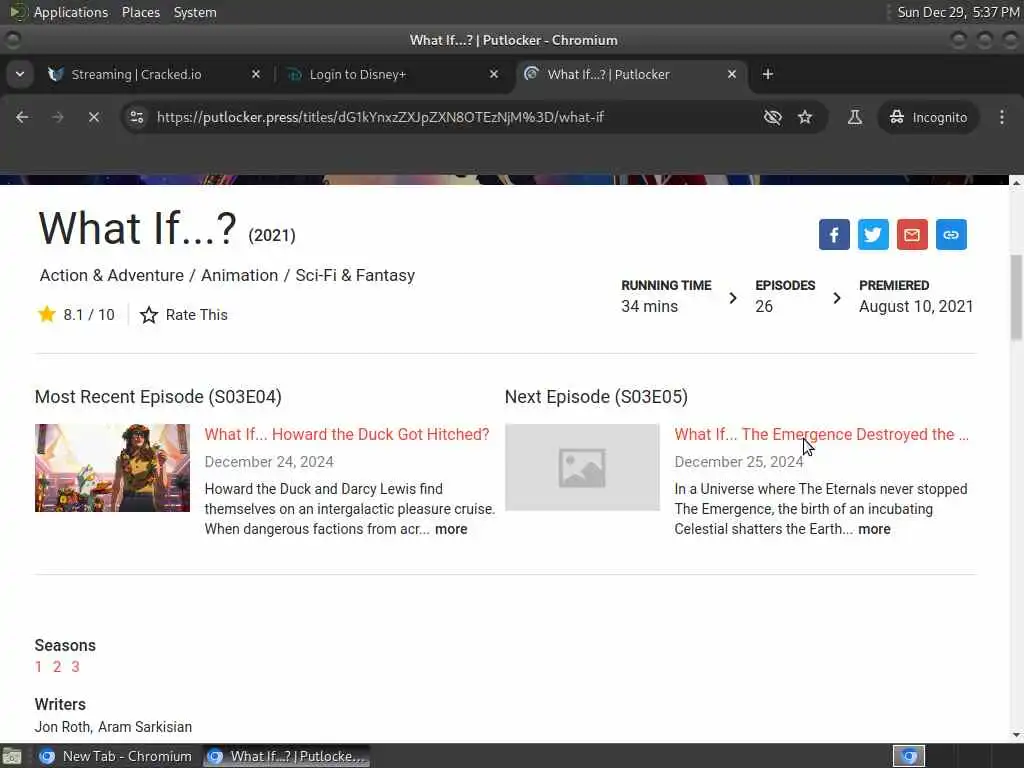Switch to Login to Disney+ tab
The height and width of the screenshot is (768, 1024).
(358, 74)
